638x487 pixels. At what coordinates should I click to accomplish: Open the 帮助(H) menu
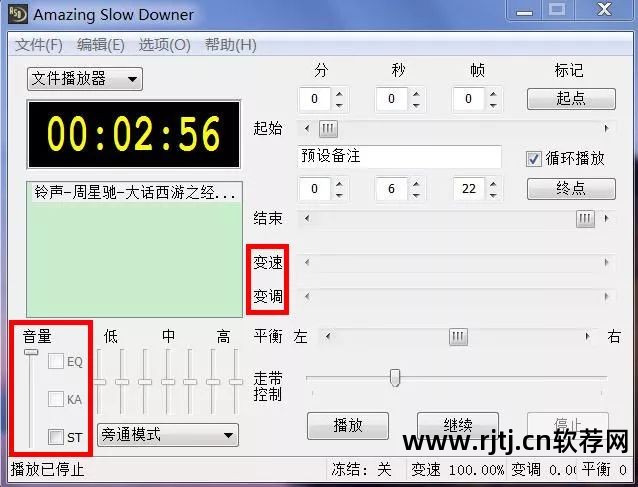(230, 44)
